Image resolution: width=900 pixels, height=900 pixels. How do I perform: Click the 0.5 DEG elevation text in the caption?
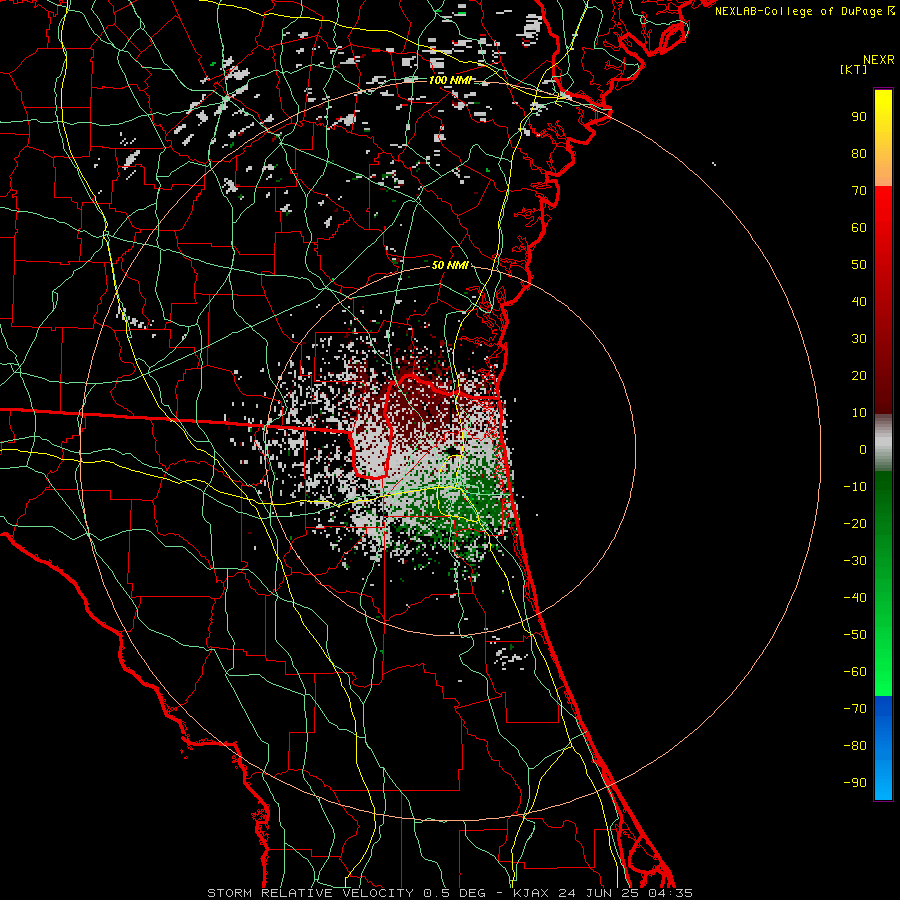(454, 893)
